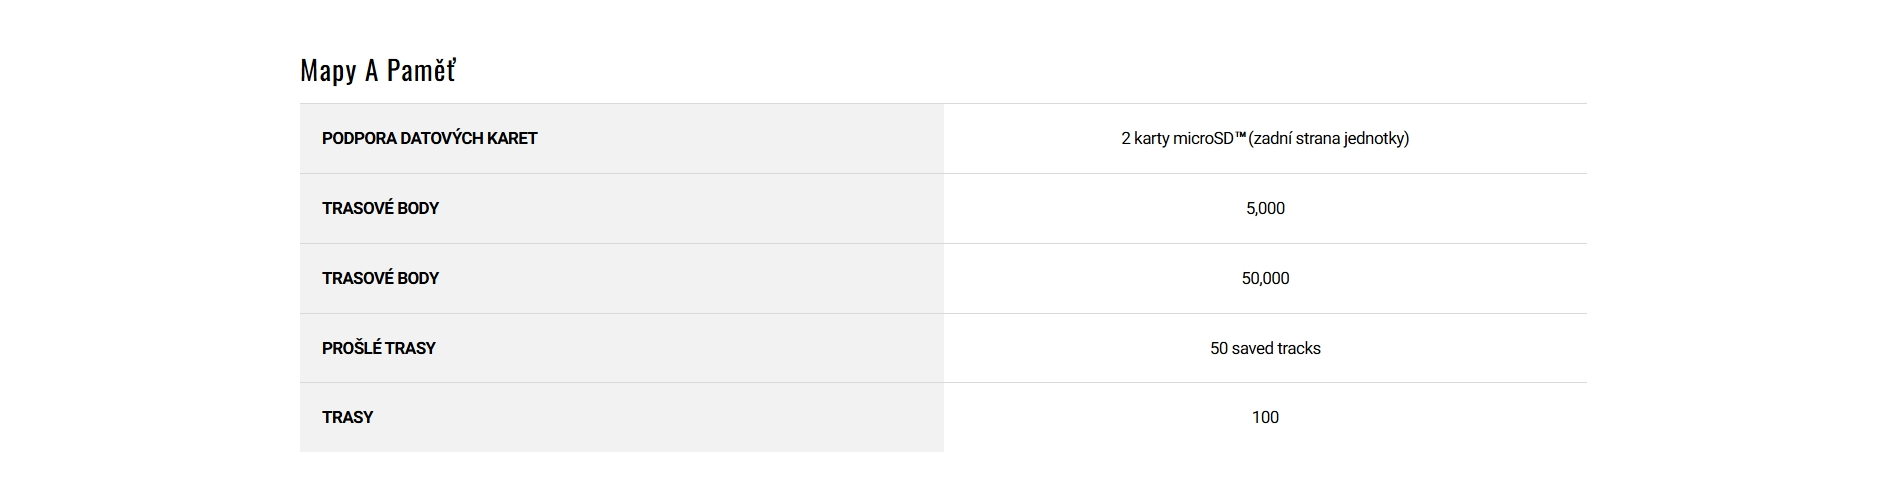Click the TRASOVÉ BODY label beside 5,000
The image size is (1878, 486).
[380, 209]
